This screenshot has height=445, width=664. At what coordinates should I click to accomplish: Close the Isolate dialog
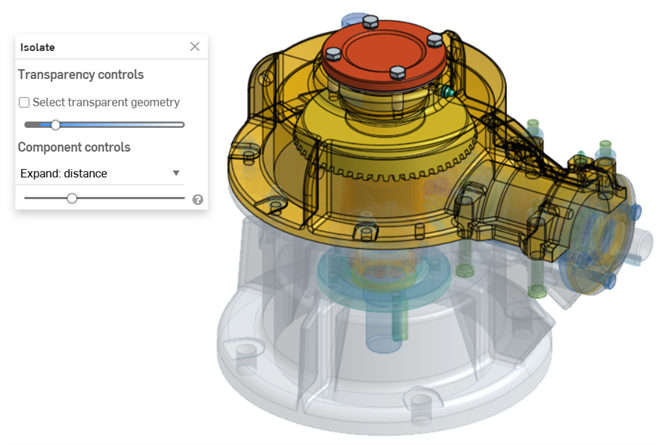point(194,47)
